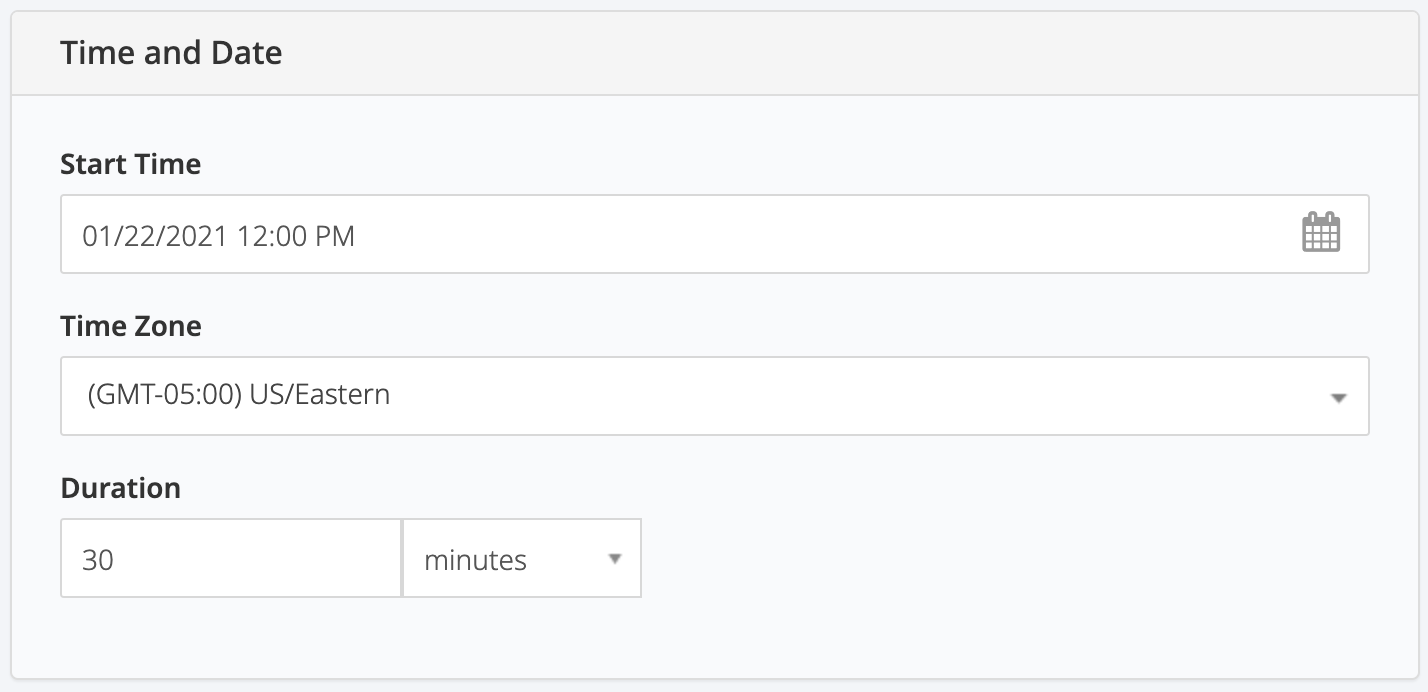The image size is (1428, 692).
Task: Expand the minutes unit dropdown arrow
Action: (615, 559)
